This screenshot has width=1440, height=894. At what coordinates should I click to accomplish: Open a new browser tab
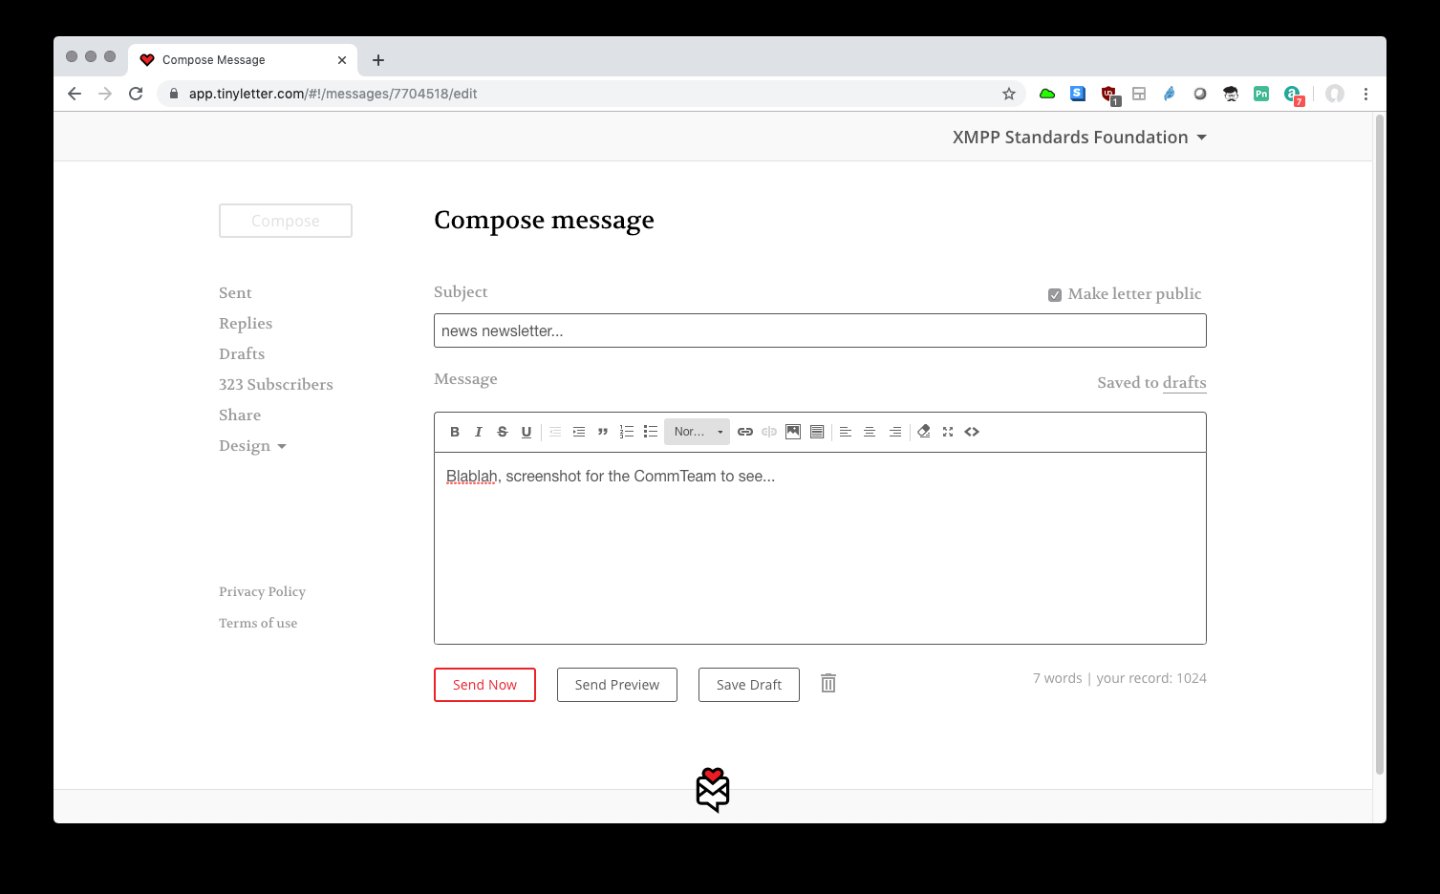click(378, 60)
